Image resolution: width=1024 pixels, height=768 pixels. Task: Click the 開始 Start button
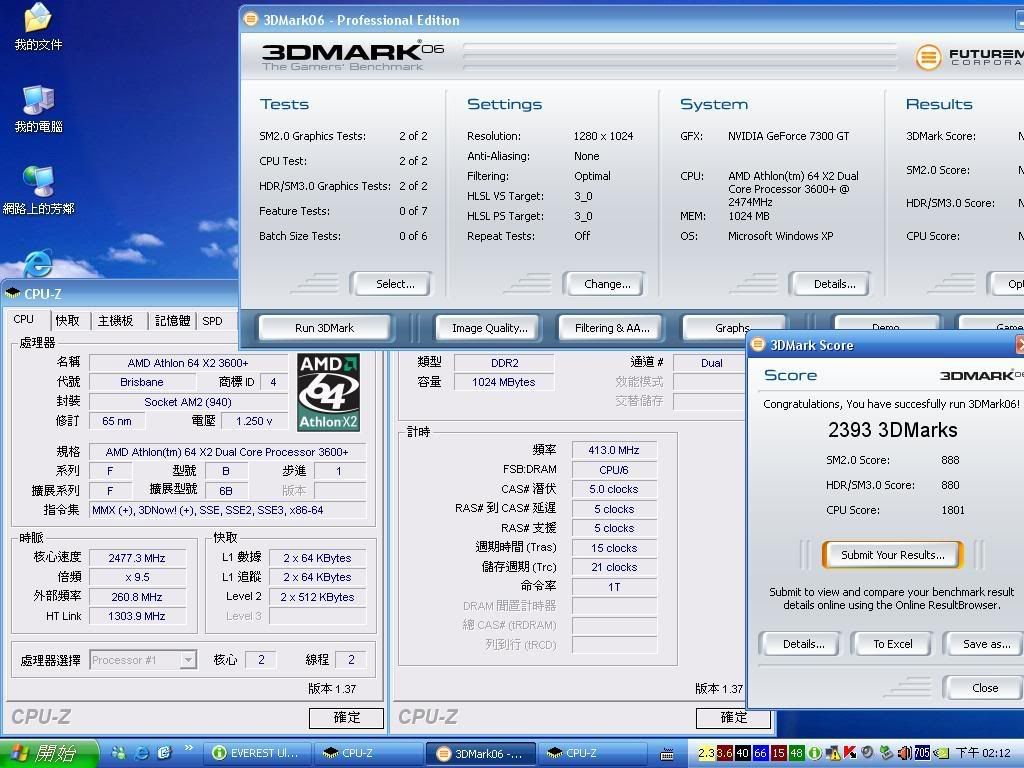point(48,753)
